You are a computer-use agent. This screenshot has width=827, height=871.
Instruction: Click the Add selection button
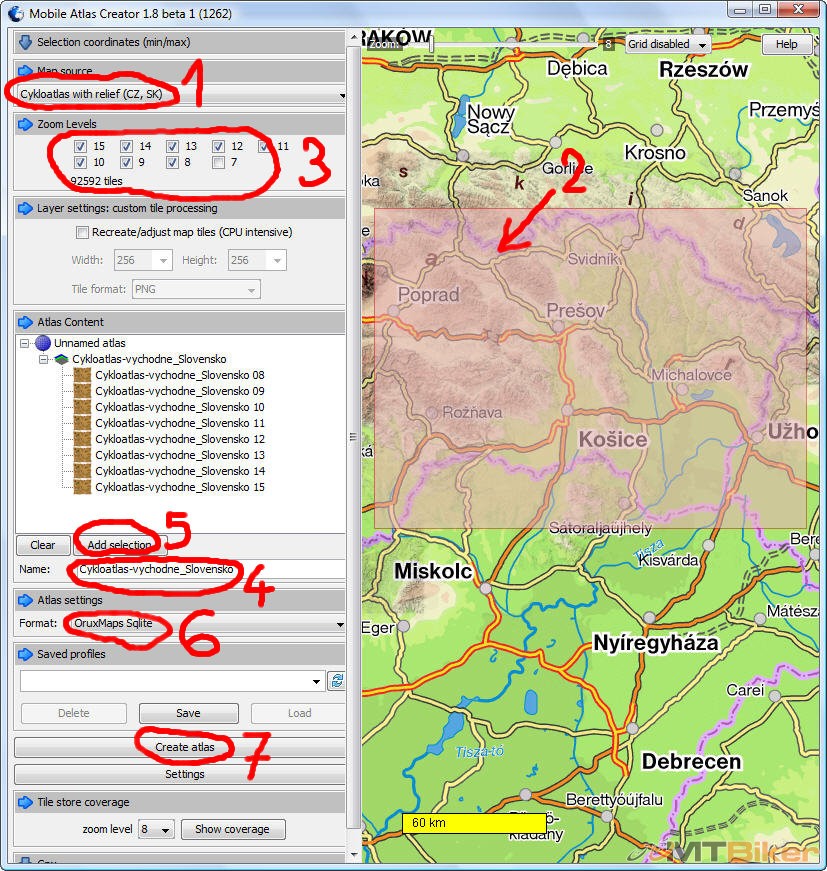point(119,545)
